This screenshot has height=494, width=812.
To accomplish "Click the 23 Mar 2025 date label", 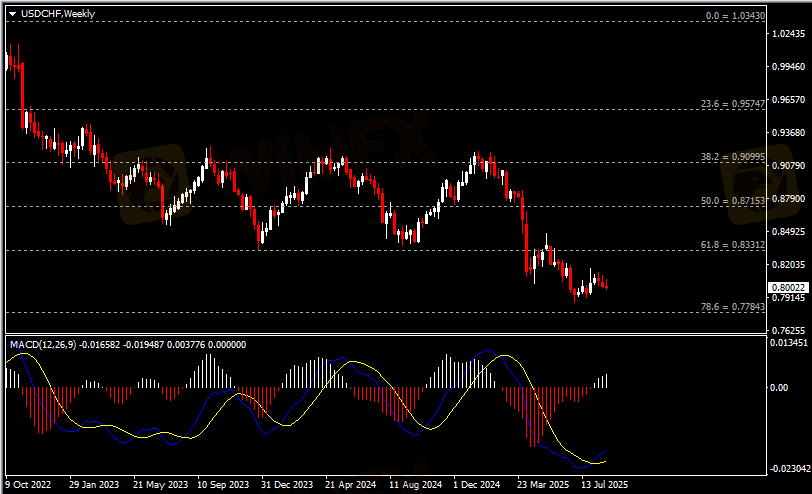I will pos(543,485).
